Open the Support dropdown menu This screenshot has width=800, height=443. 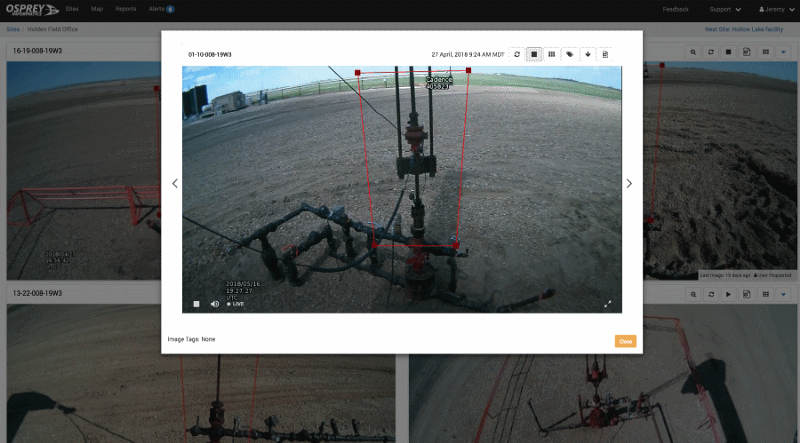tap(724, 9)
